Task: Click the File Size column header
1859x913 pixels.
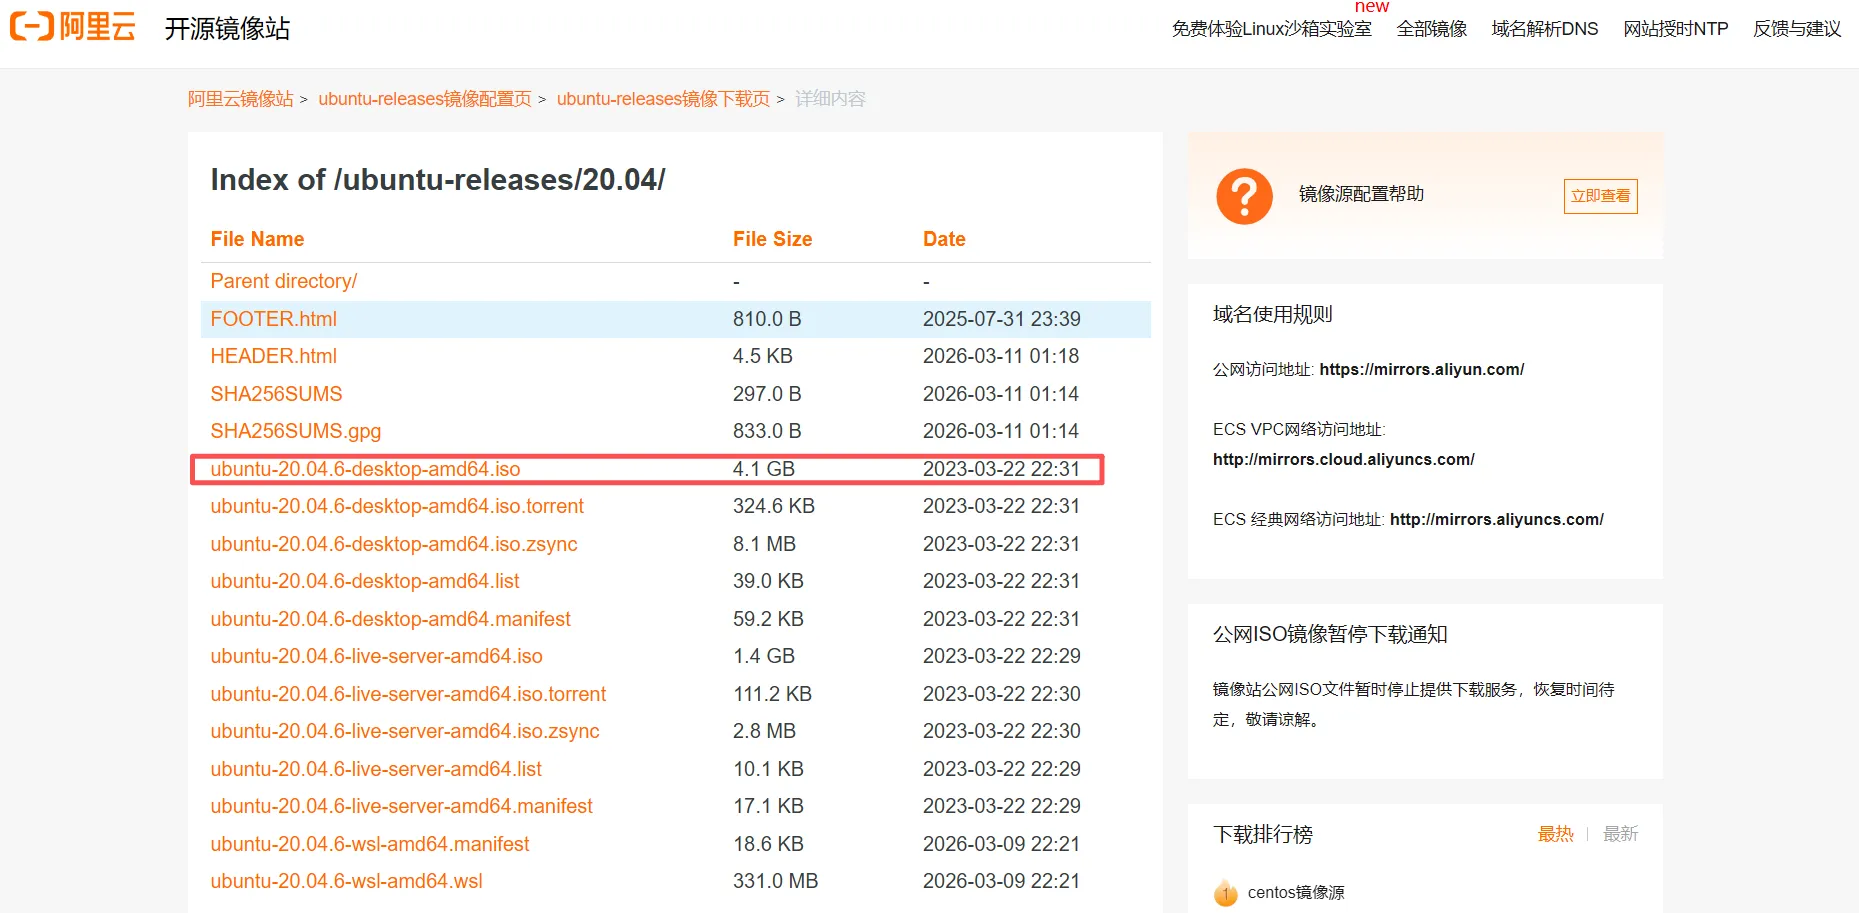Action: tap(772, 239)
